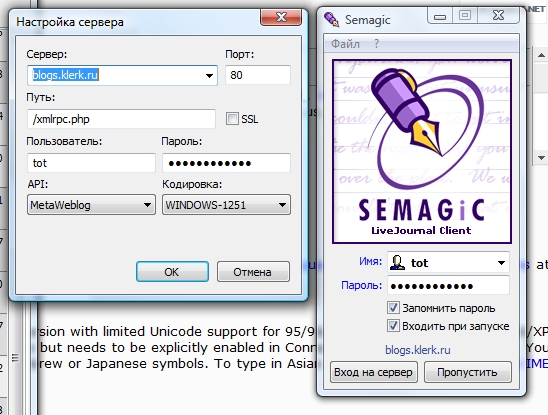Minimize the Semagic window
The height and width of the screenshot is (415, 548).
(x=440, y=16)
